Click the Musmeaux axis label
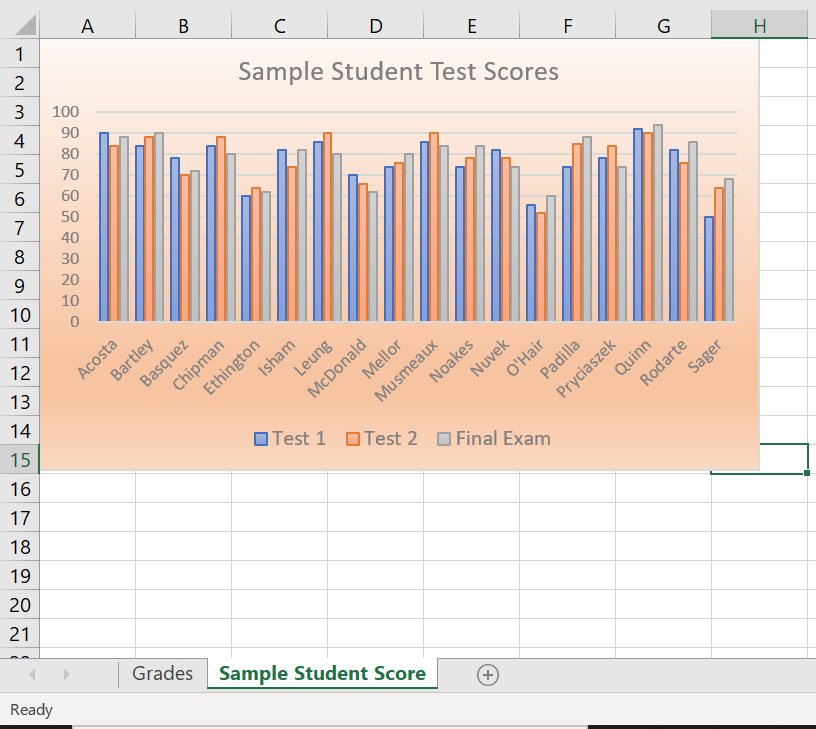This screenshot has height=729, width=816. 406,370
